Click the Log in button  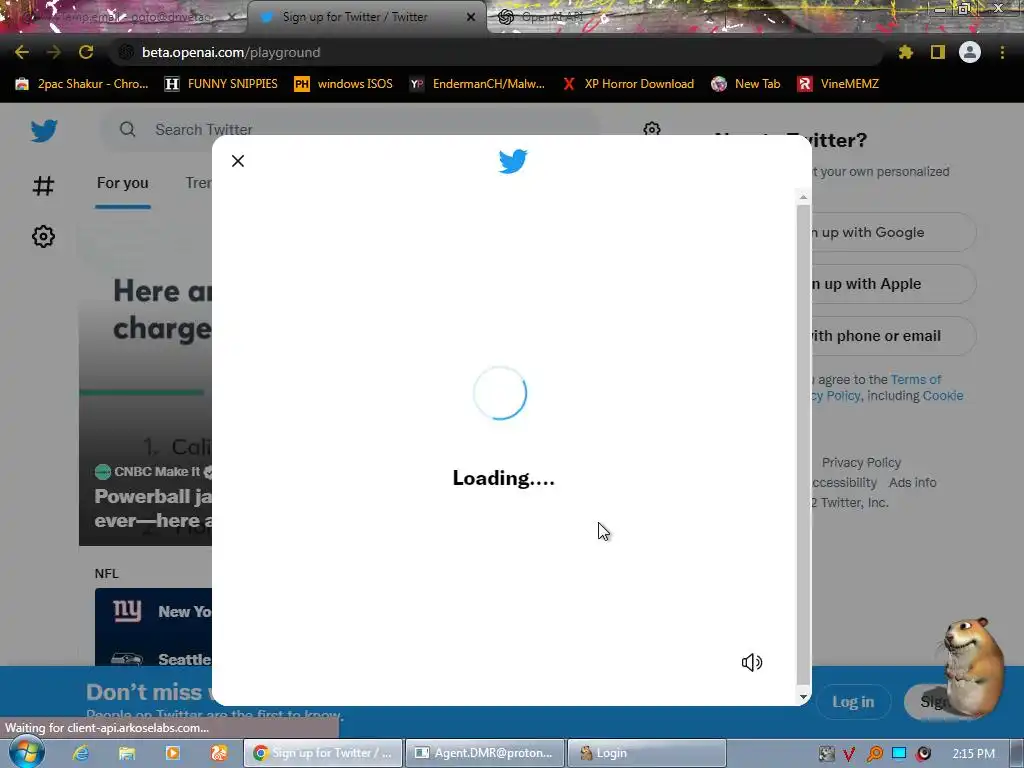click(x=853, y=701)
